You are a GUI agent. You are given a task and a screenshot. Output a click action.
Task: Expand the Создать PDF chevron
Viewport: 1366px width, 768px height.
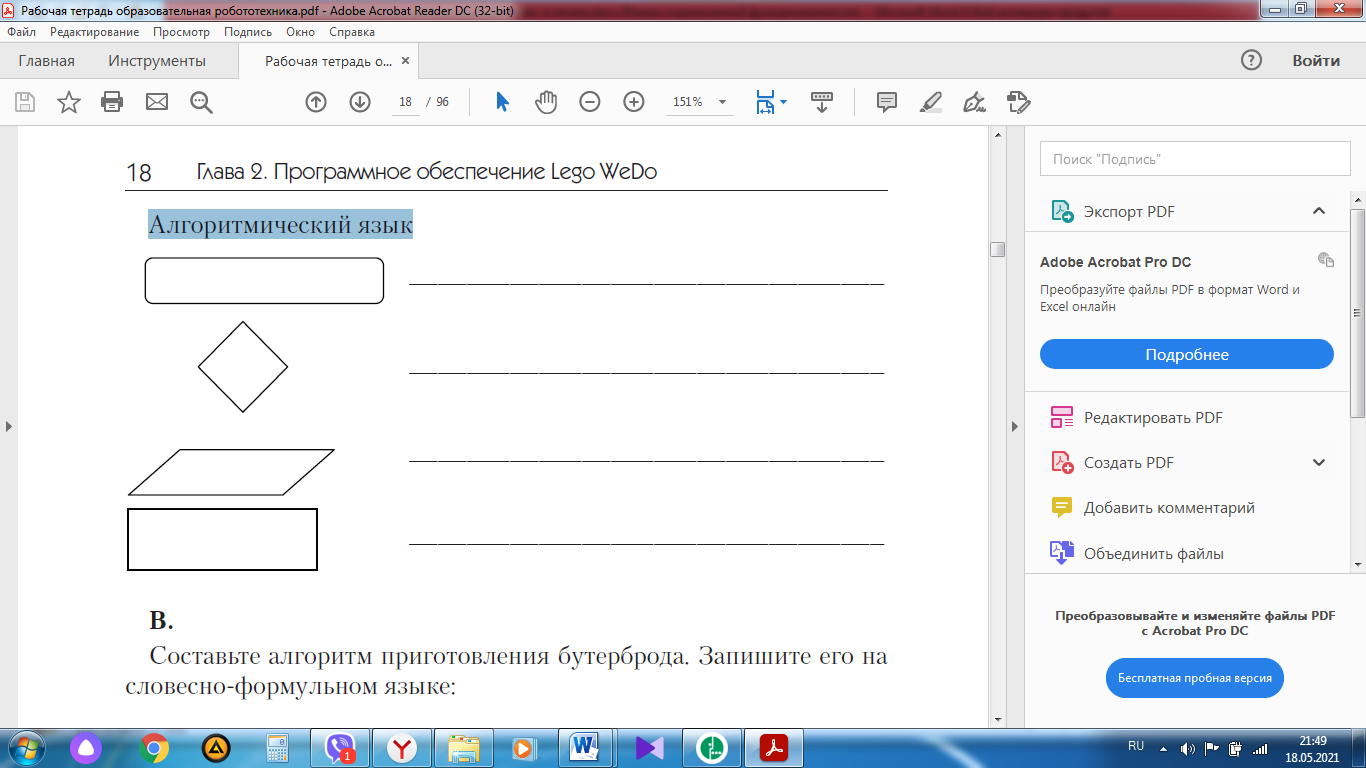1319,463
